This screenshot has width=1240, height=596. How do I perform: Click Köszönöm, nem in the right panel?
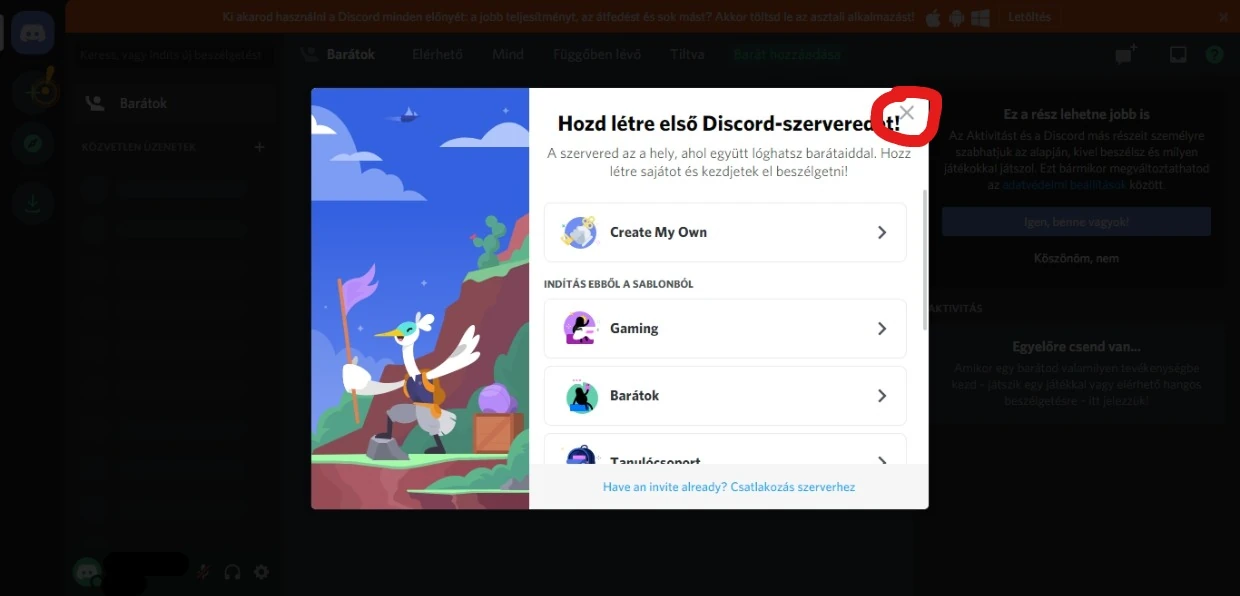(1076, 258)
